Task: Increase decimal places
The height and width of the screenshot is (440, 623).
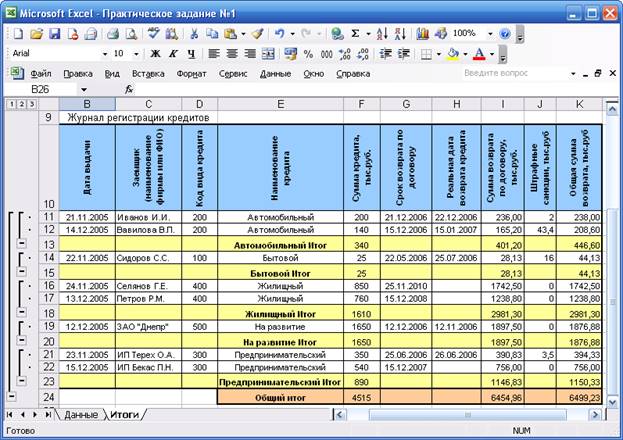Action: tap(345, 54)
